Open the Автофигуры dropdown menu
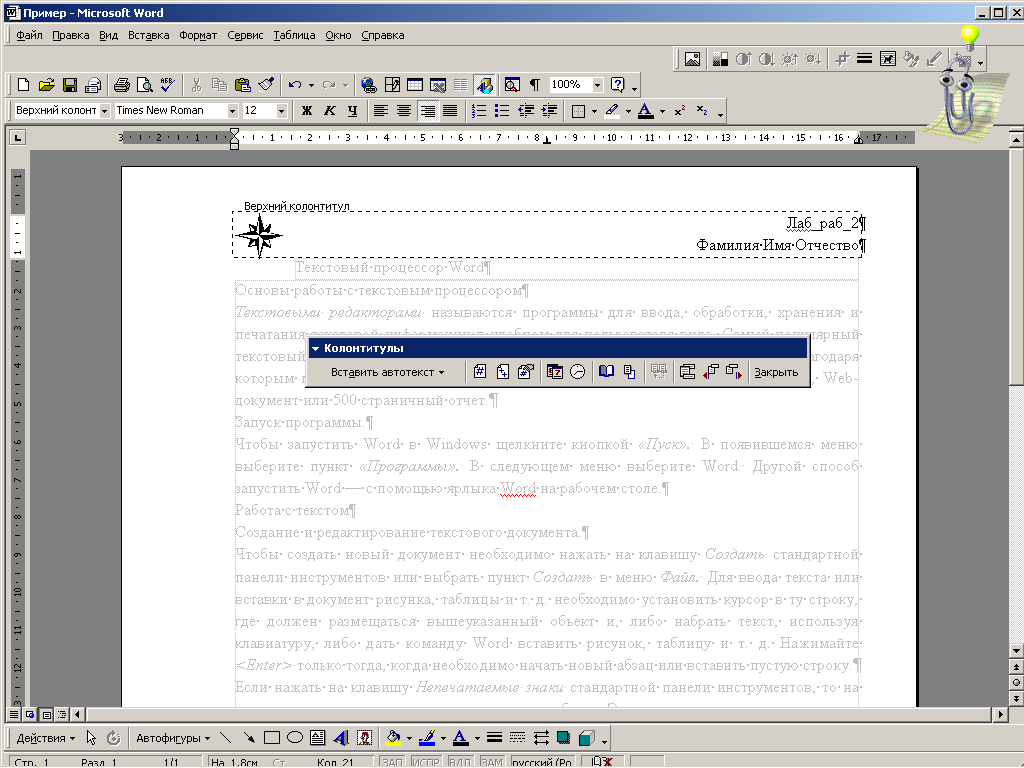Viewport: 1024px width, 768px height. click(x=173, y=738)
